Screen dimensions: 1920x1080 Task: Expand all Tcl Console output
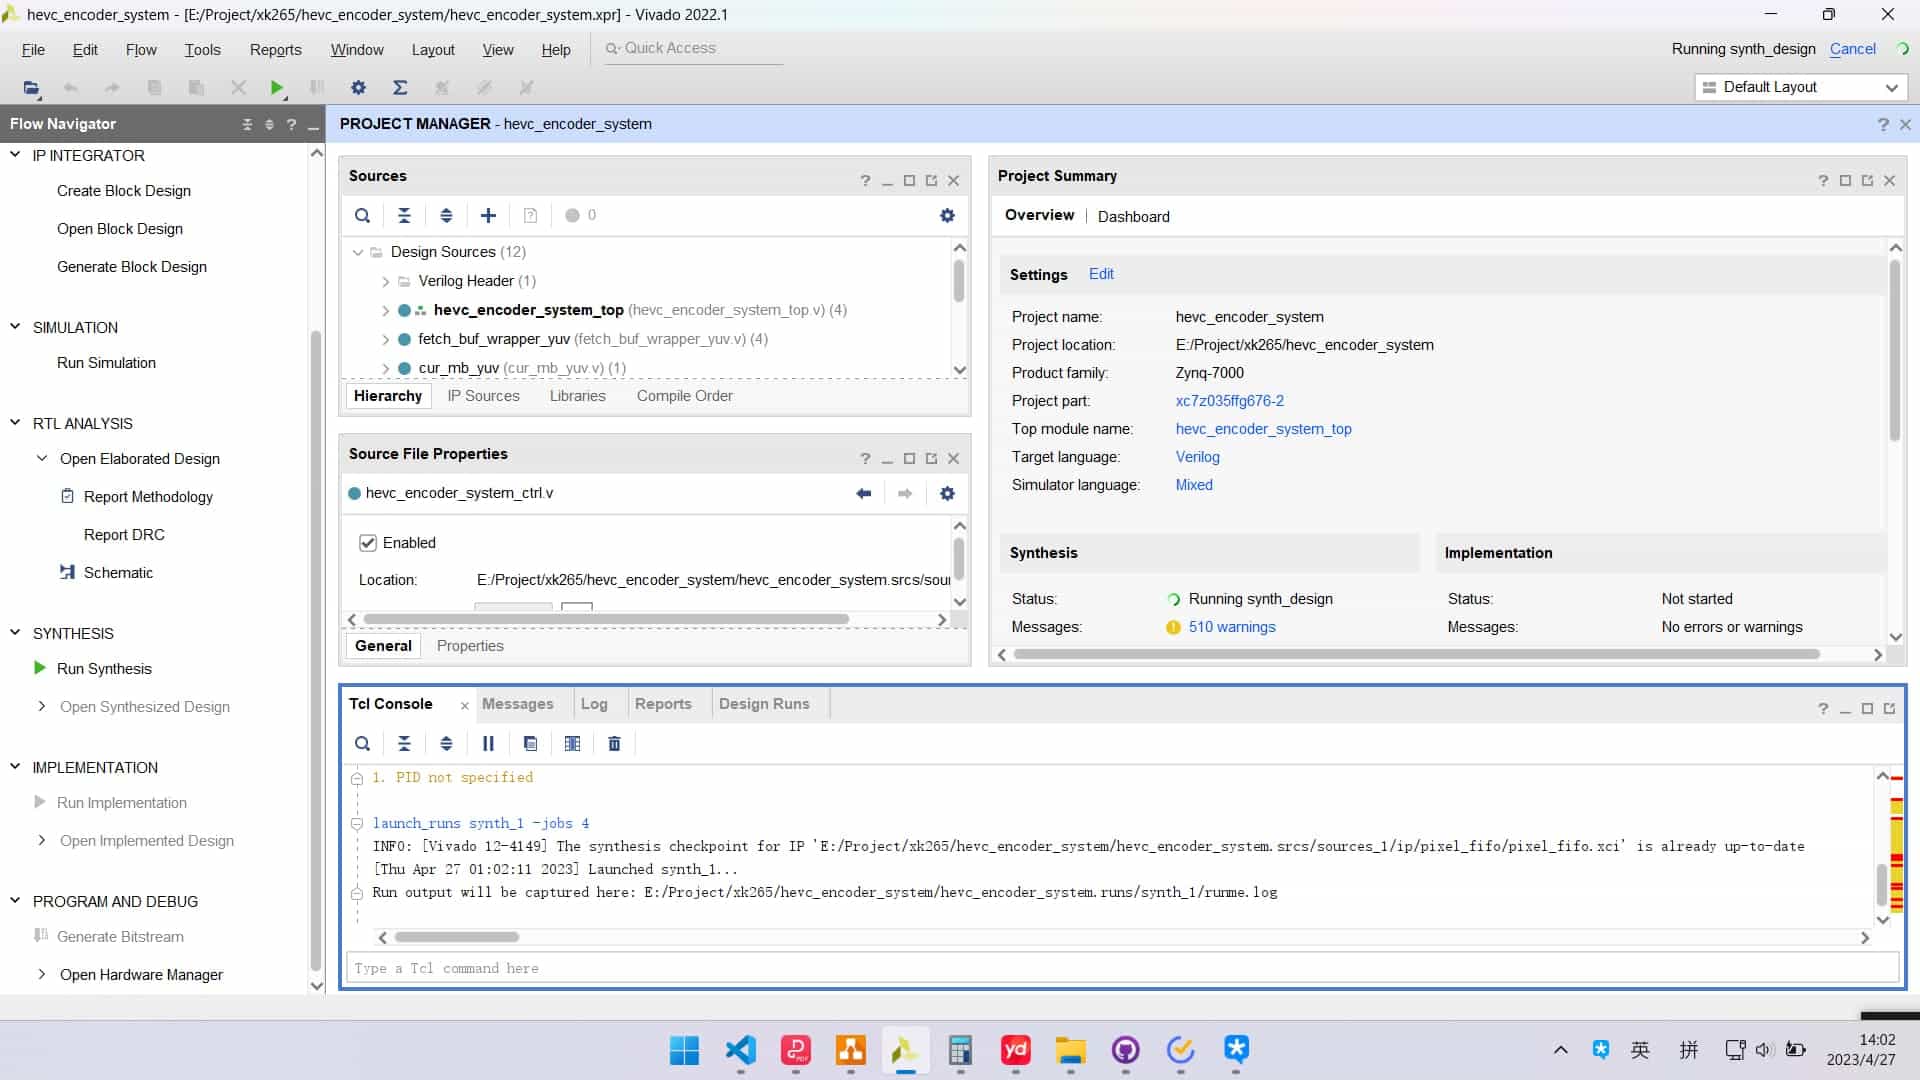click(x=446, y=744)
